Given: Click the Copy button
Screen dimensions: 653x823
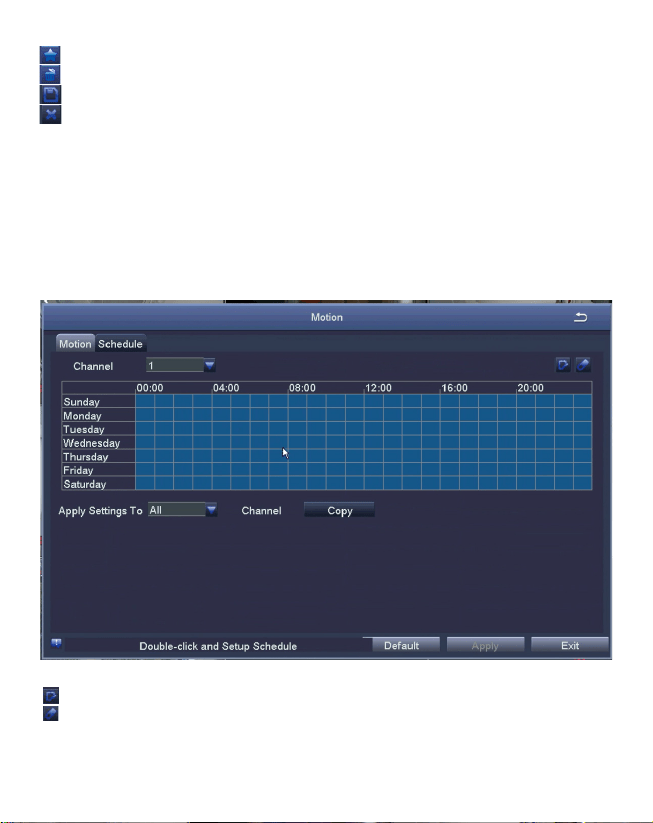Looking at the screenshot, I should point(340,510).
